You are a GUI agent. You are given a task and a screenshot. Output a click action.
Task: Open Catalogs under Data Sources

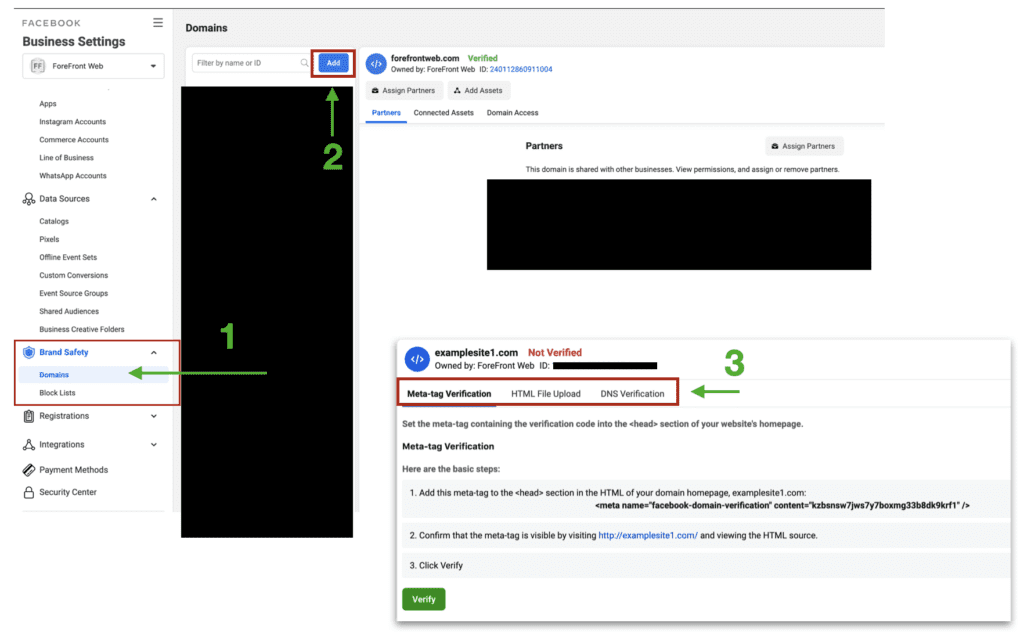[x=54, y=221]
